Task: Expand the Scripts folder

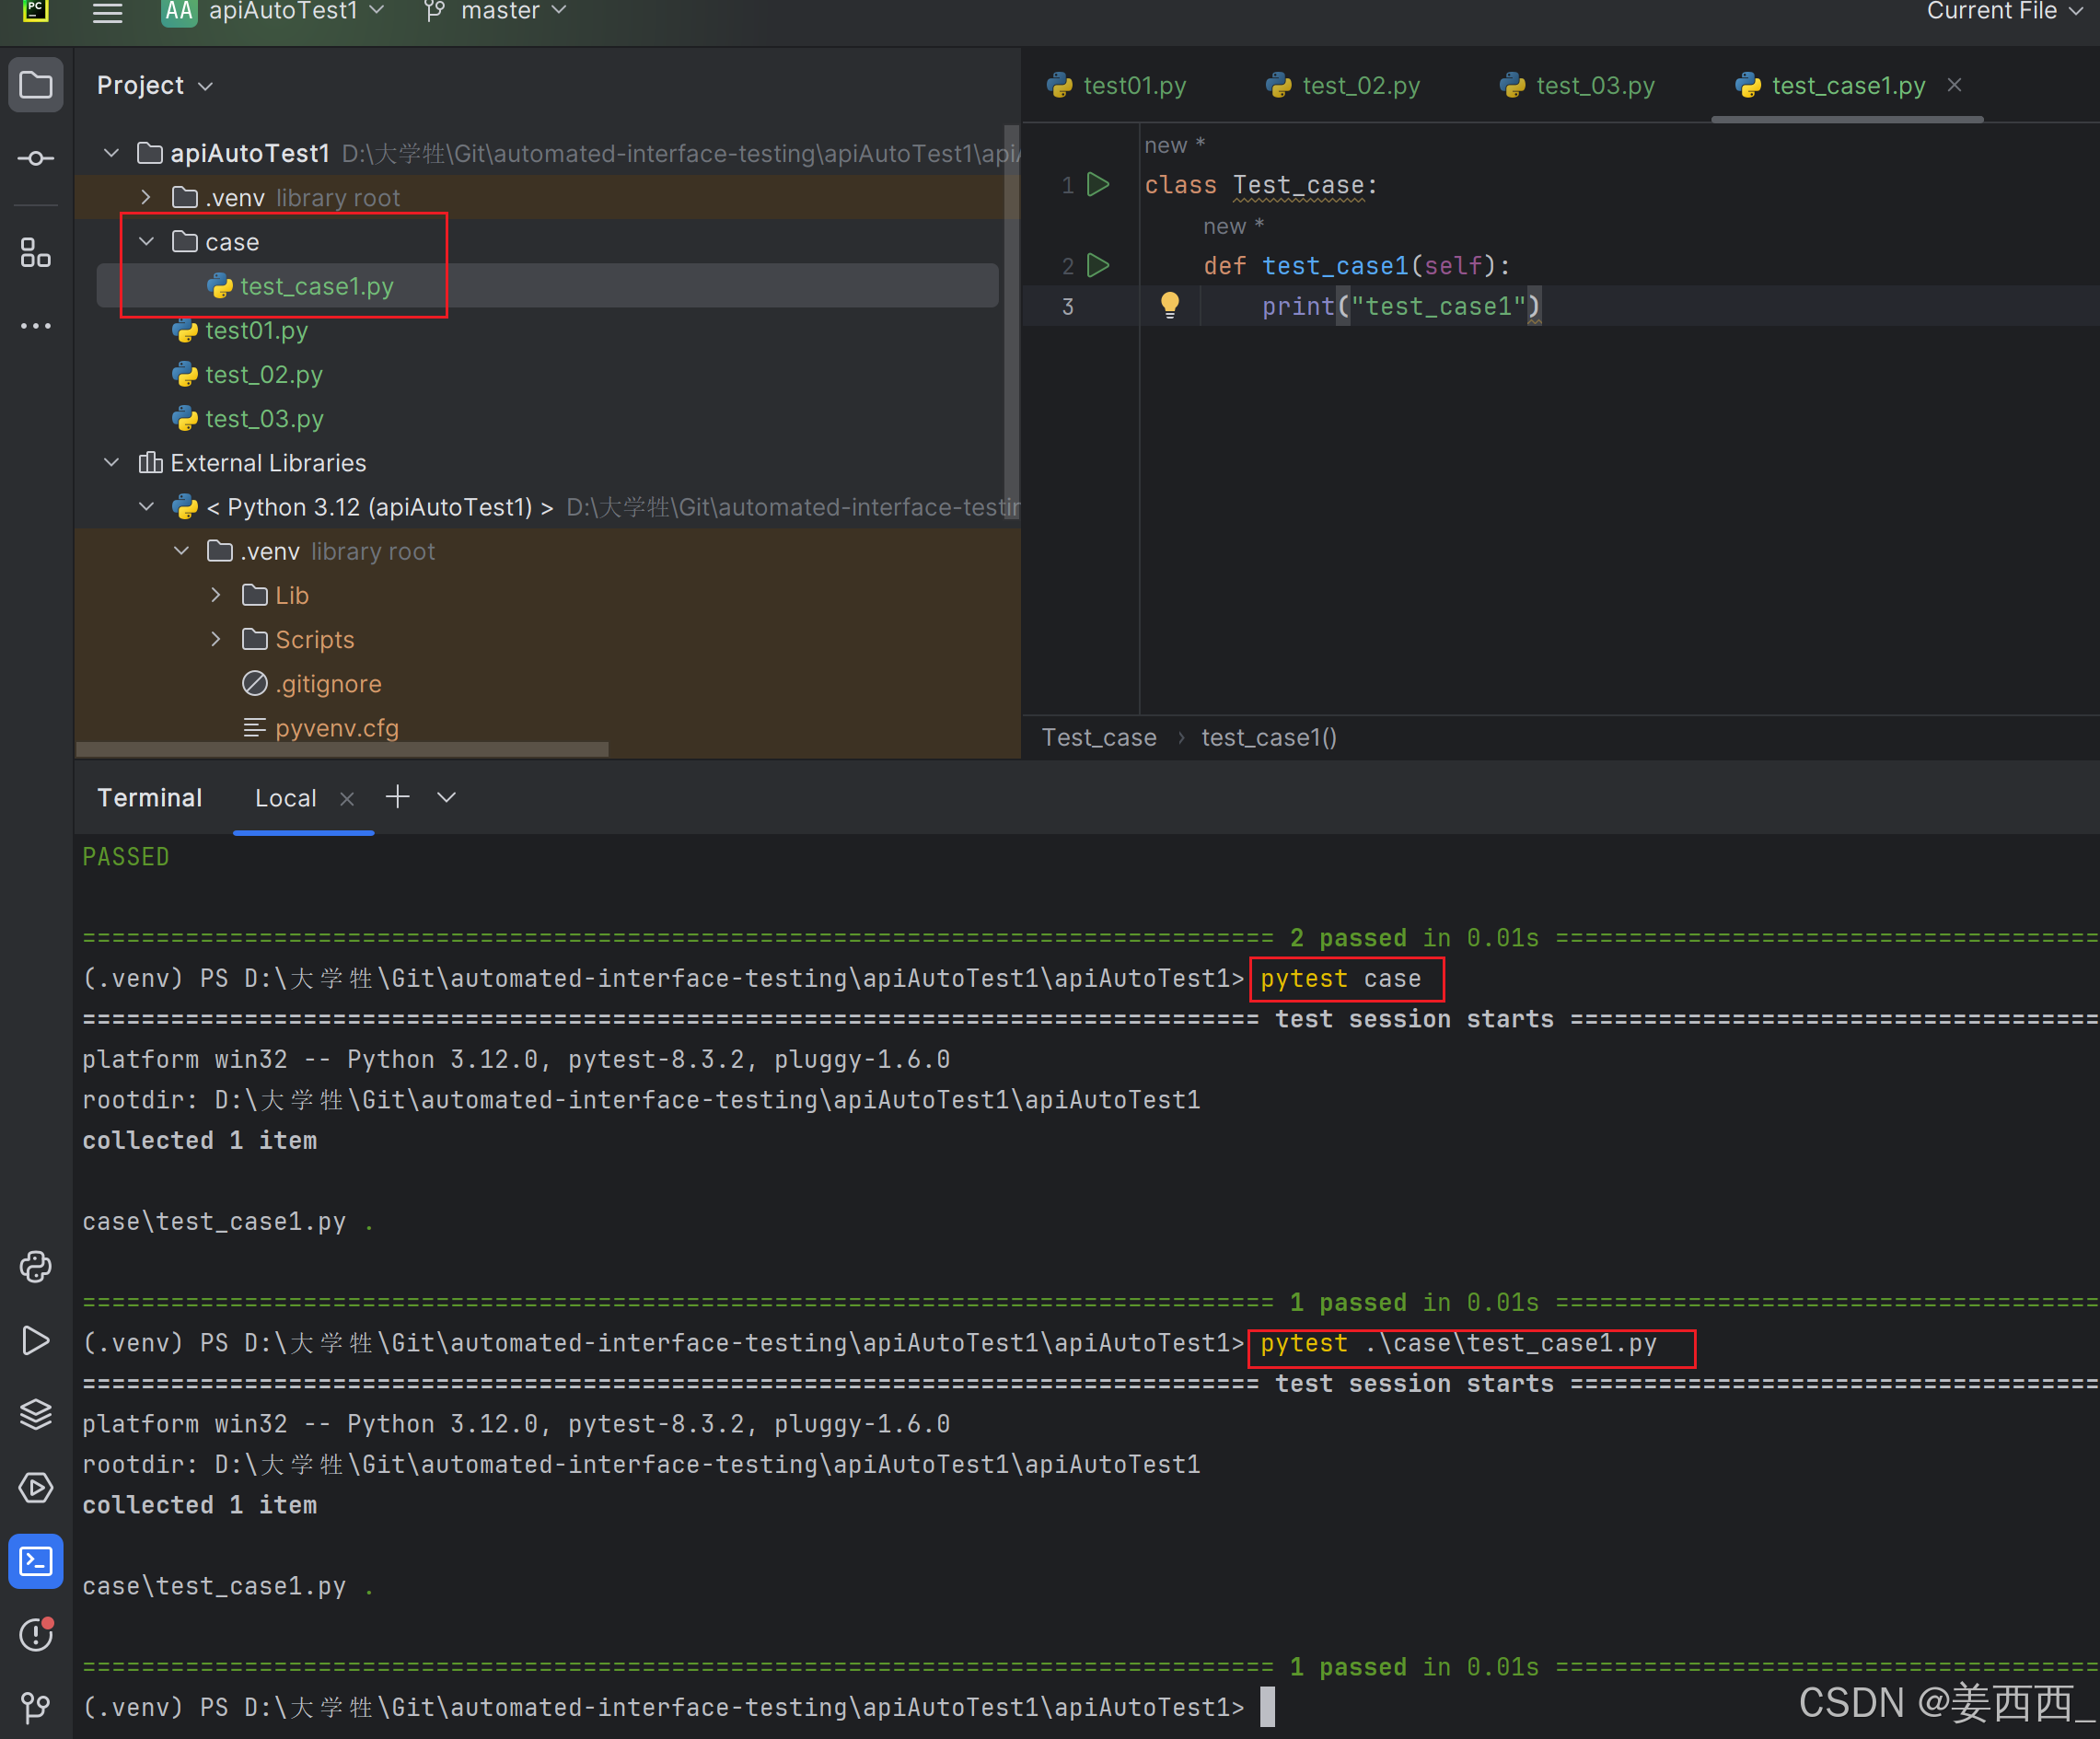Action: [216, 639]
